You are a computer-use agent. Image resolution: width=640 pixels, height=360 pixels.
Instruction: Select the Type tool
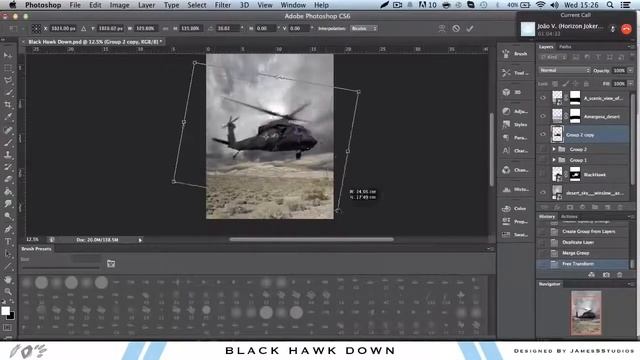[x=7, y=241]
